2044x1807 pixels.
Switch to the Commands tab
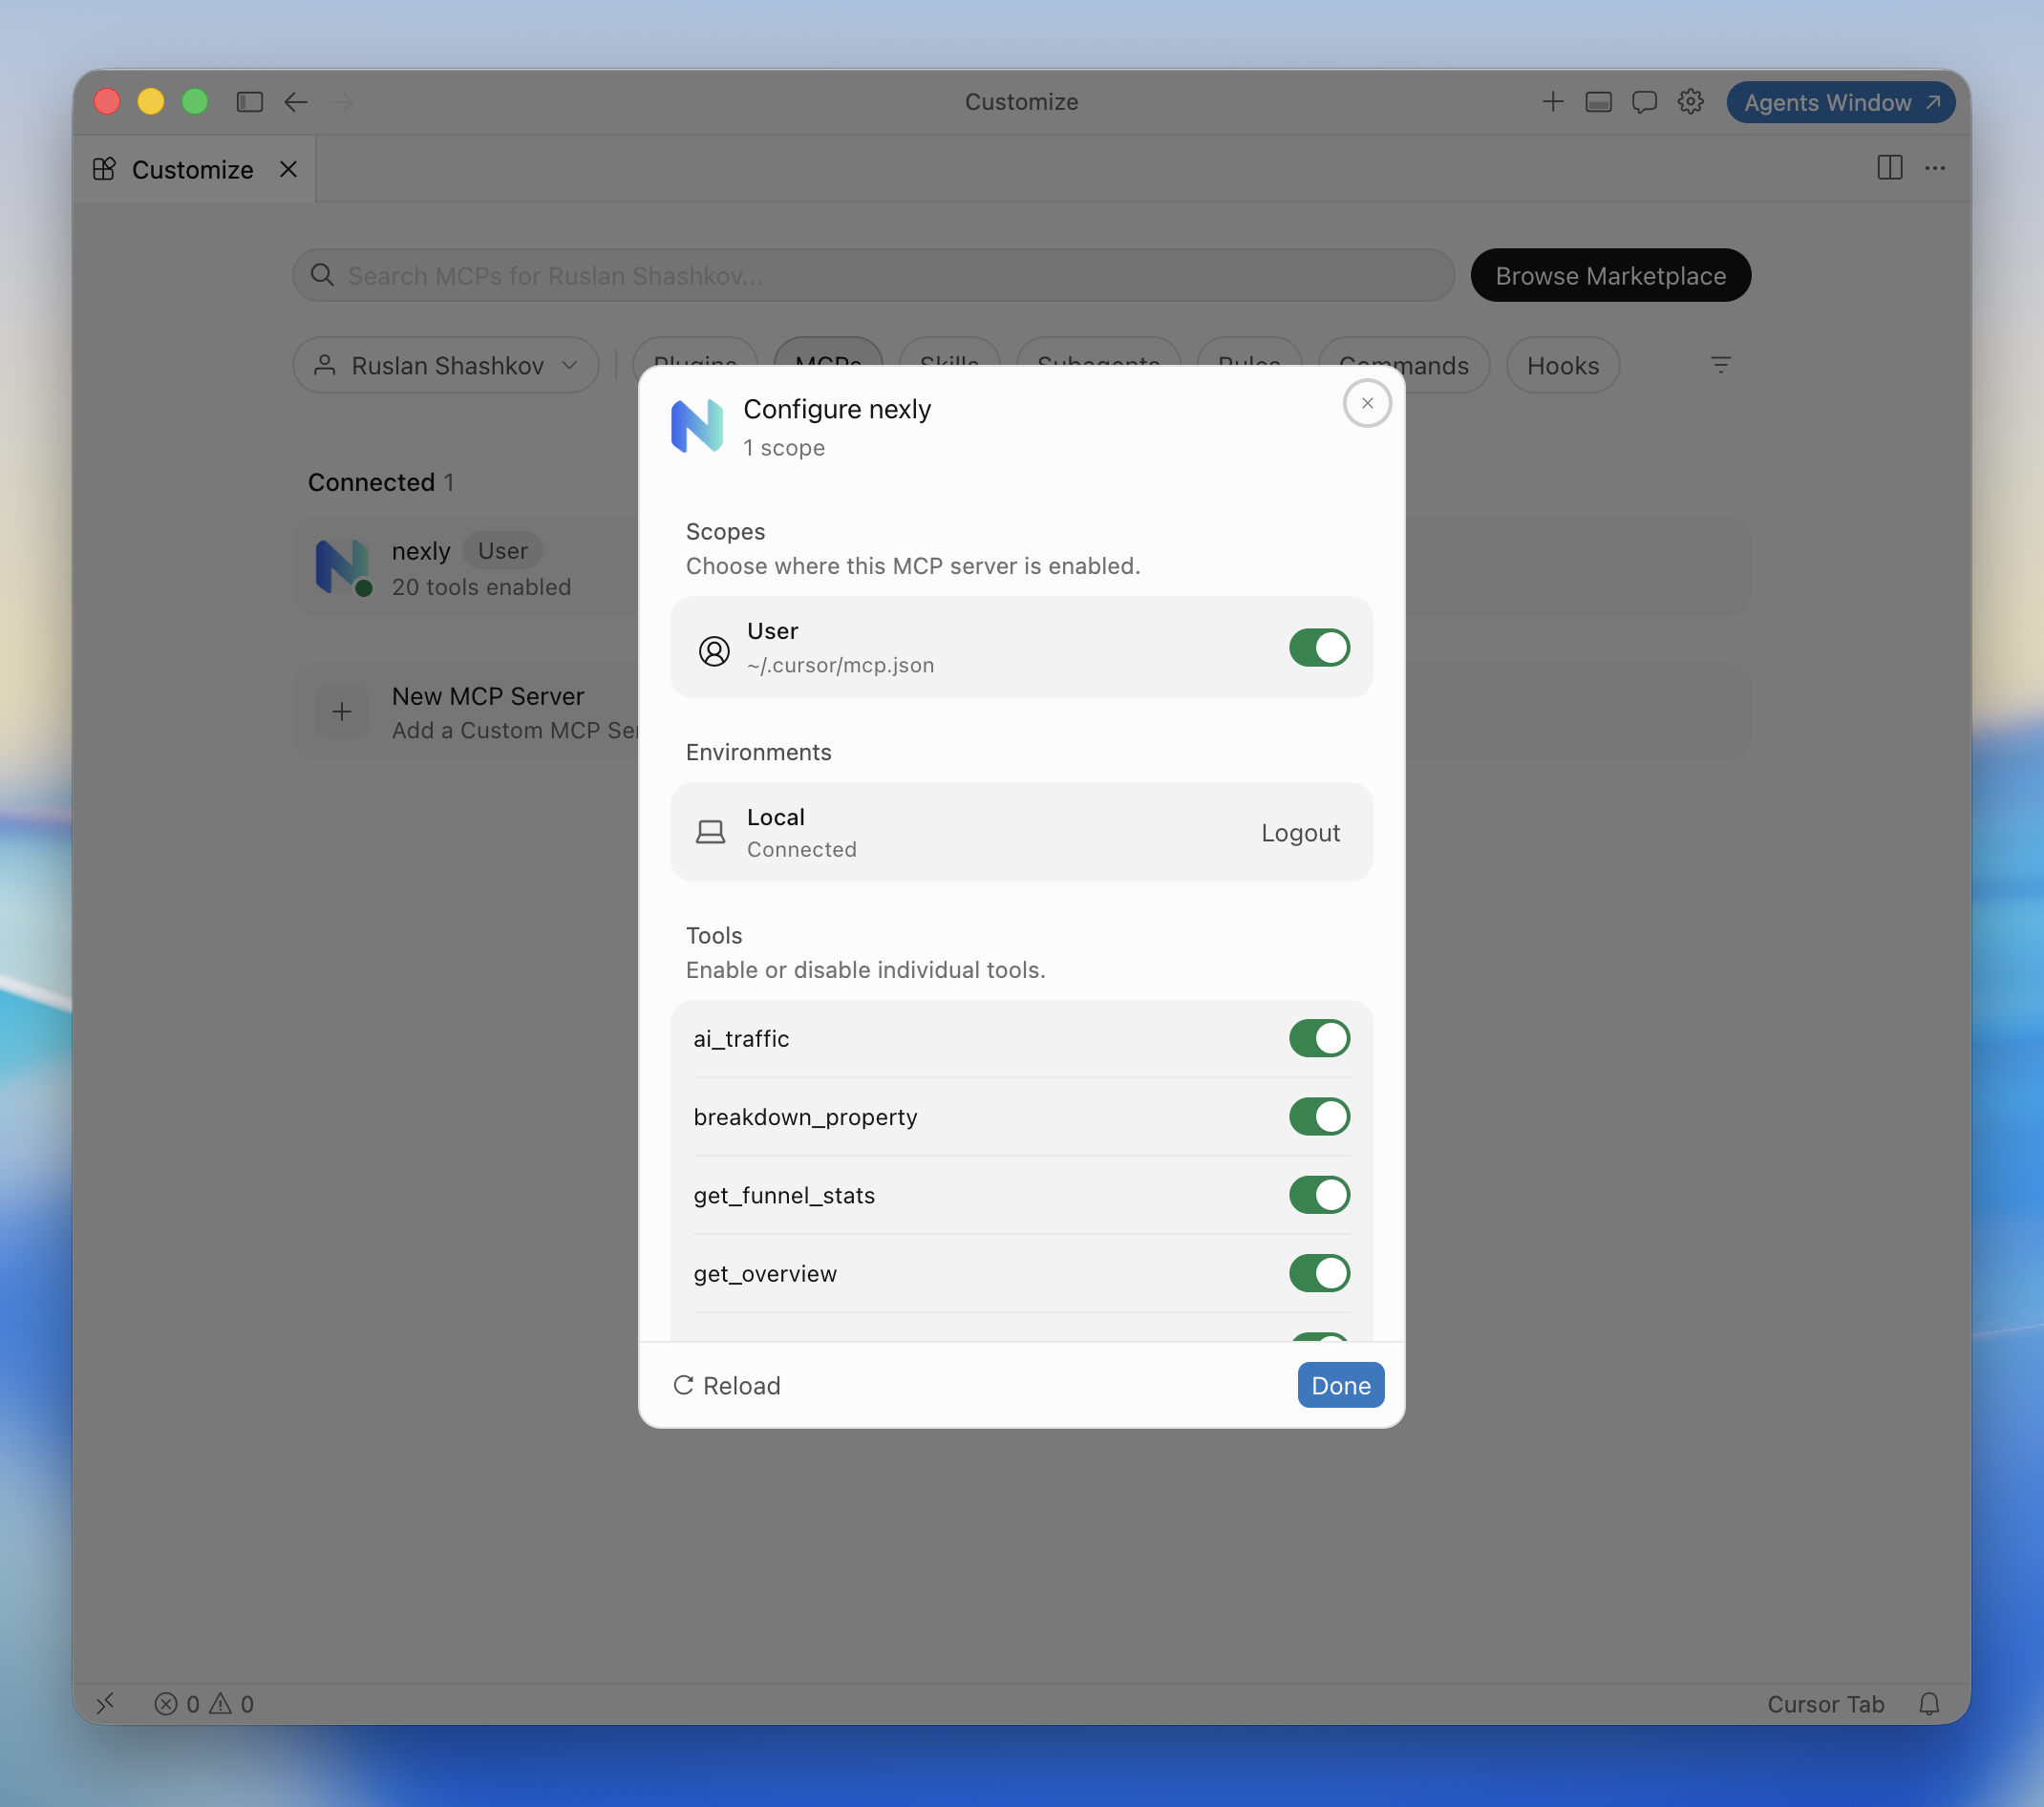tap(1404, 365)
